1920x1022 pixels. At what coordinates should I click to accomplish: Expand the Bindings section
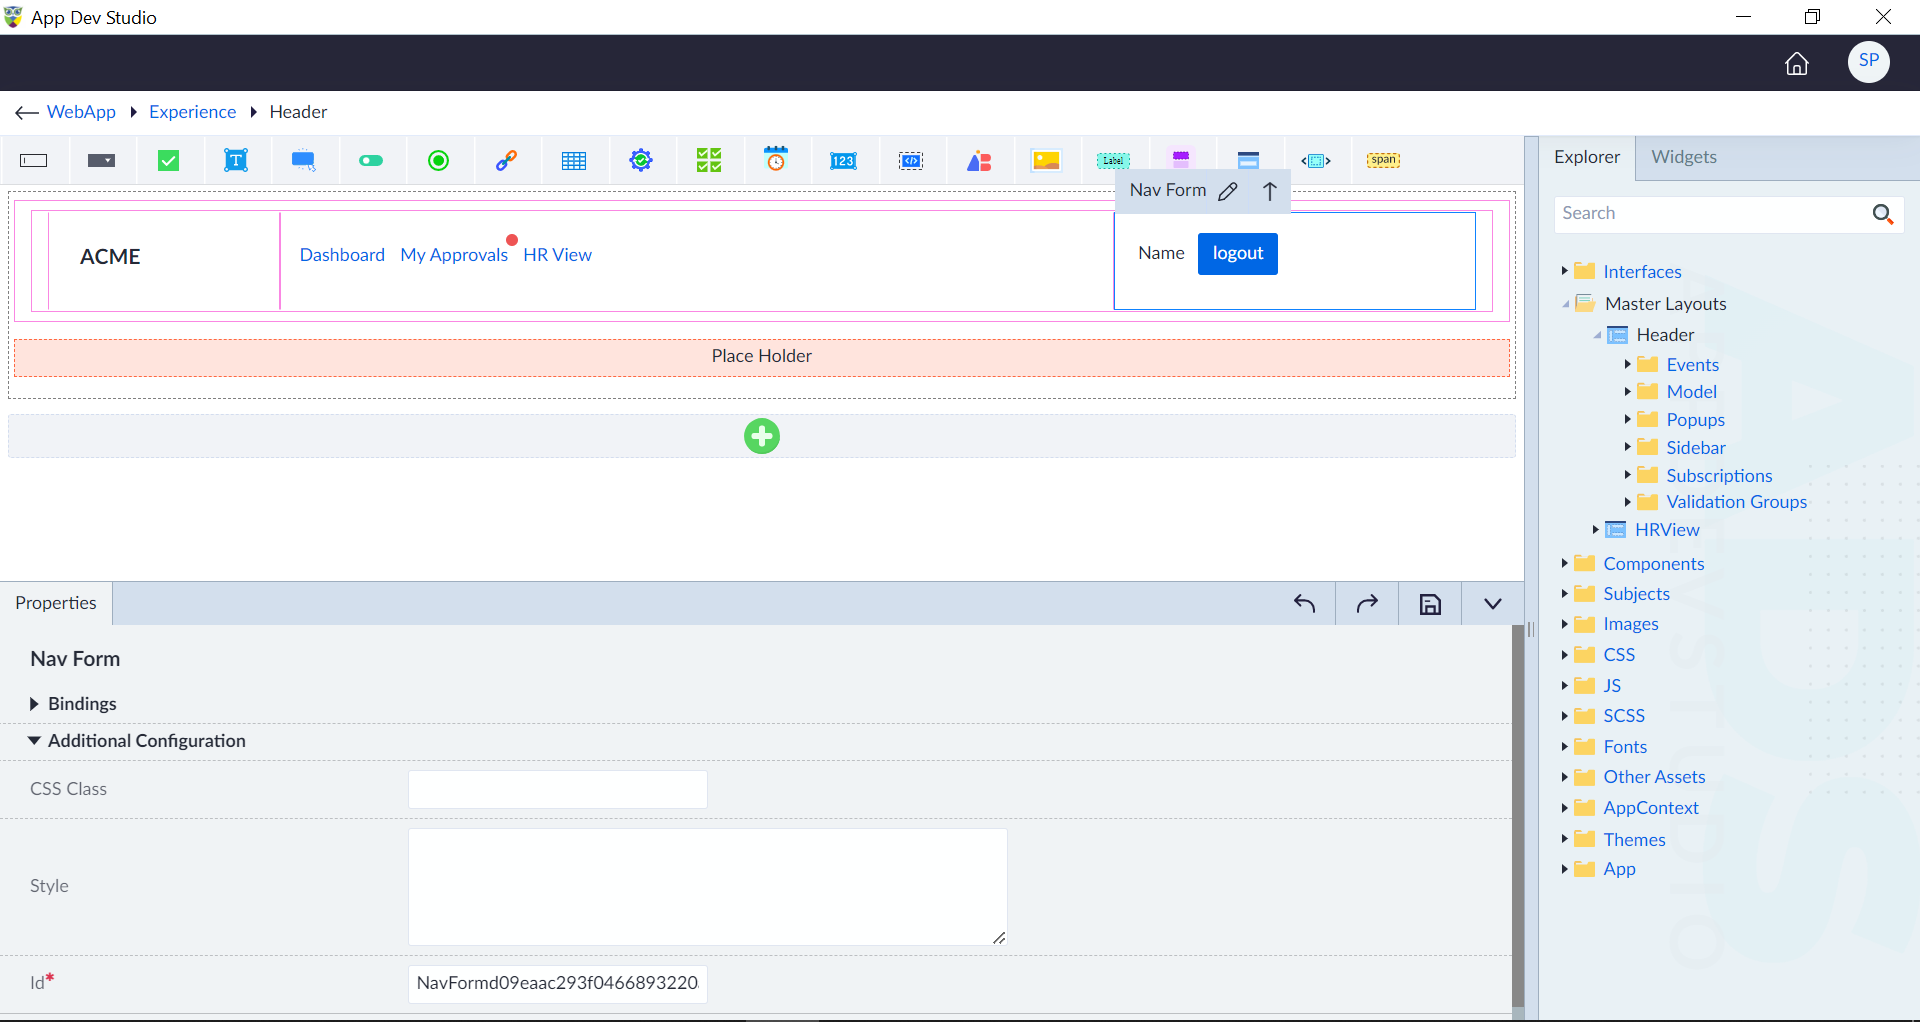tap(34, 704)
